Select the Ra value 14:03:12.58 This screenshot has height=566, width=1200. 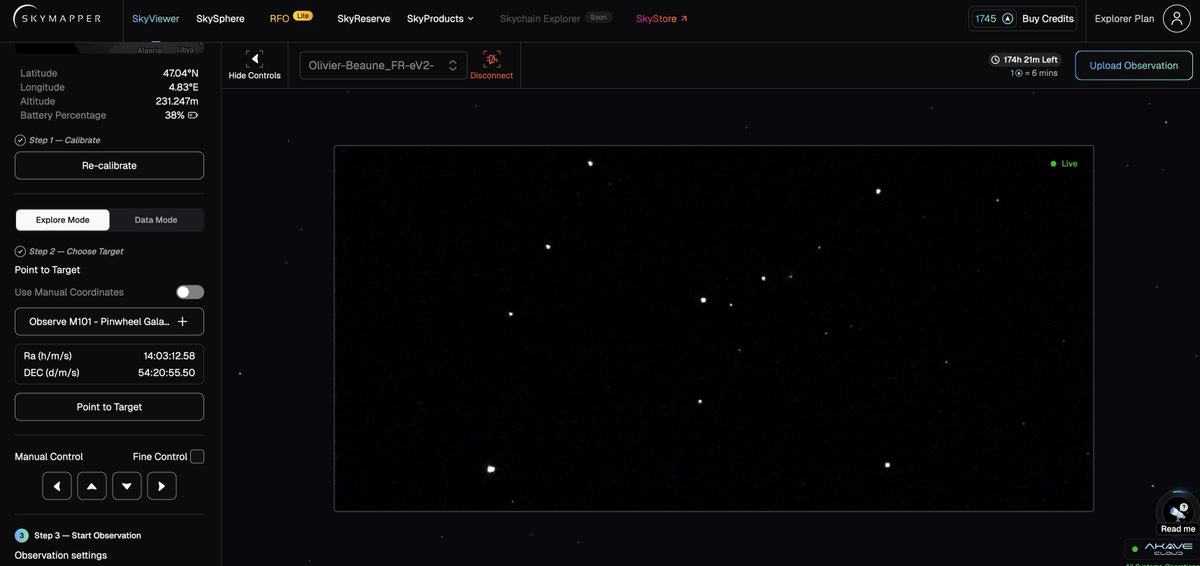[x=169, y=356]
